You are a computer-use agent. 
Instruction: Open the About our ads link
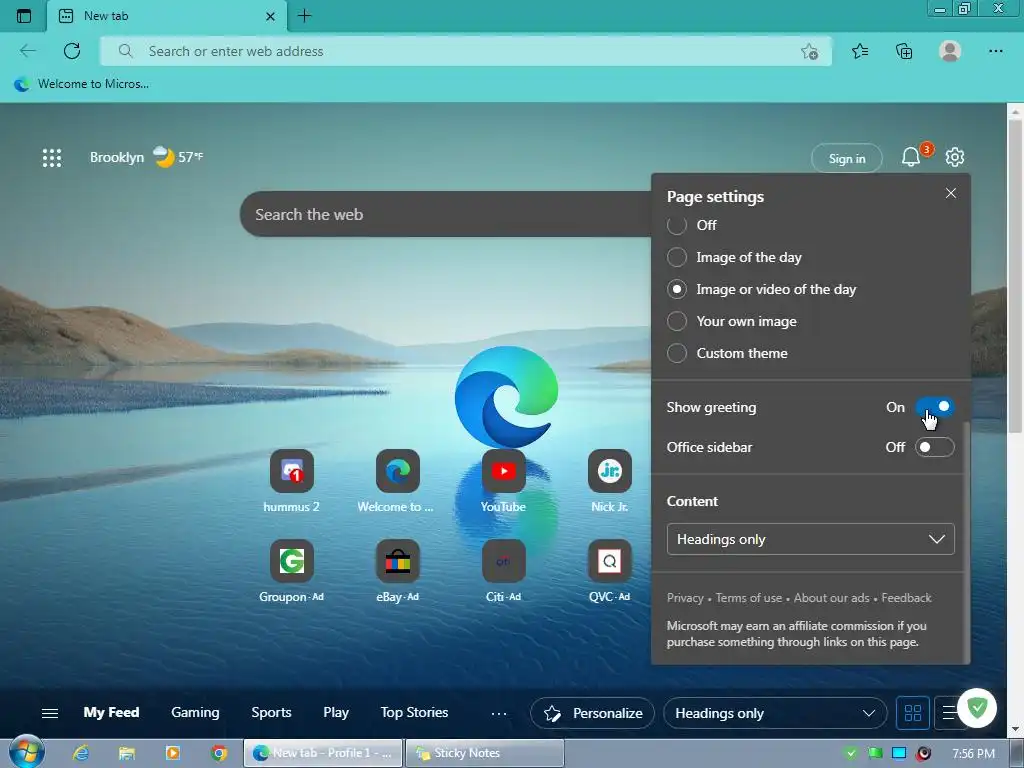(831, 598)
